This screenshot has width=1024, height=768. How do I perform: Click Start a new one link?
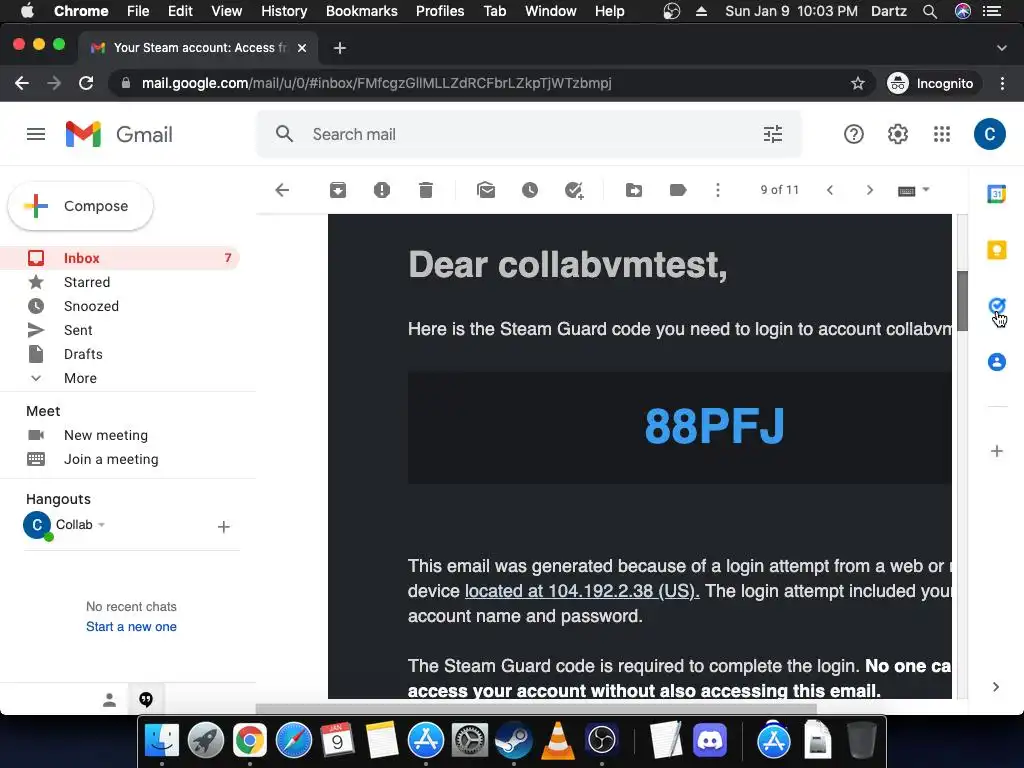point(131,626)
